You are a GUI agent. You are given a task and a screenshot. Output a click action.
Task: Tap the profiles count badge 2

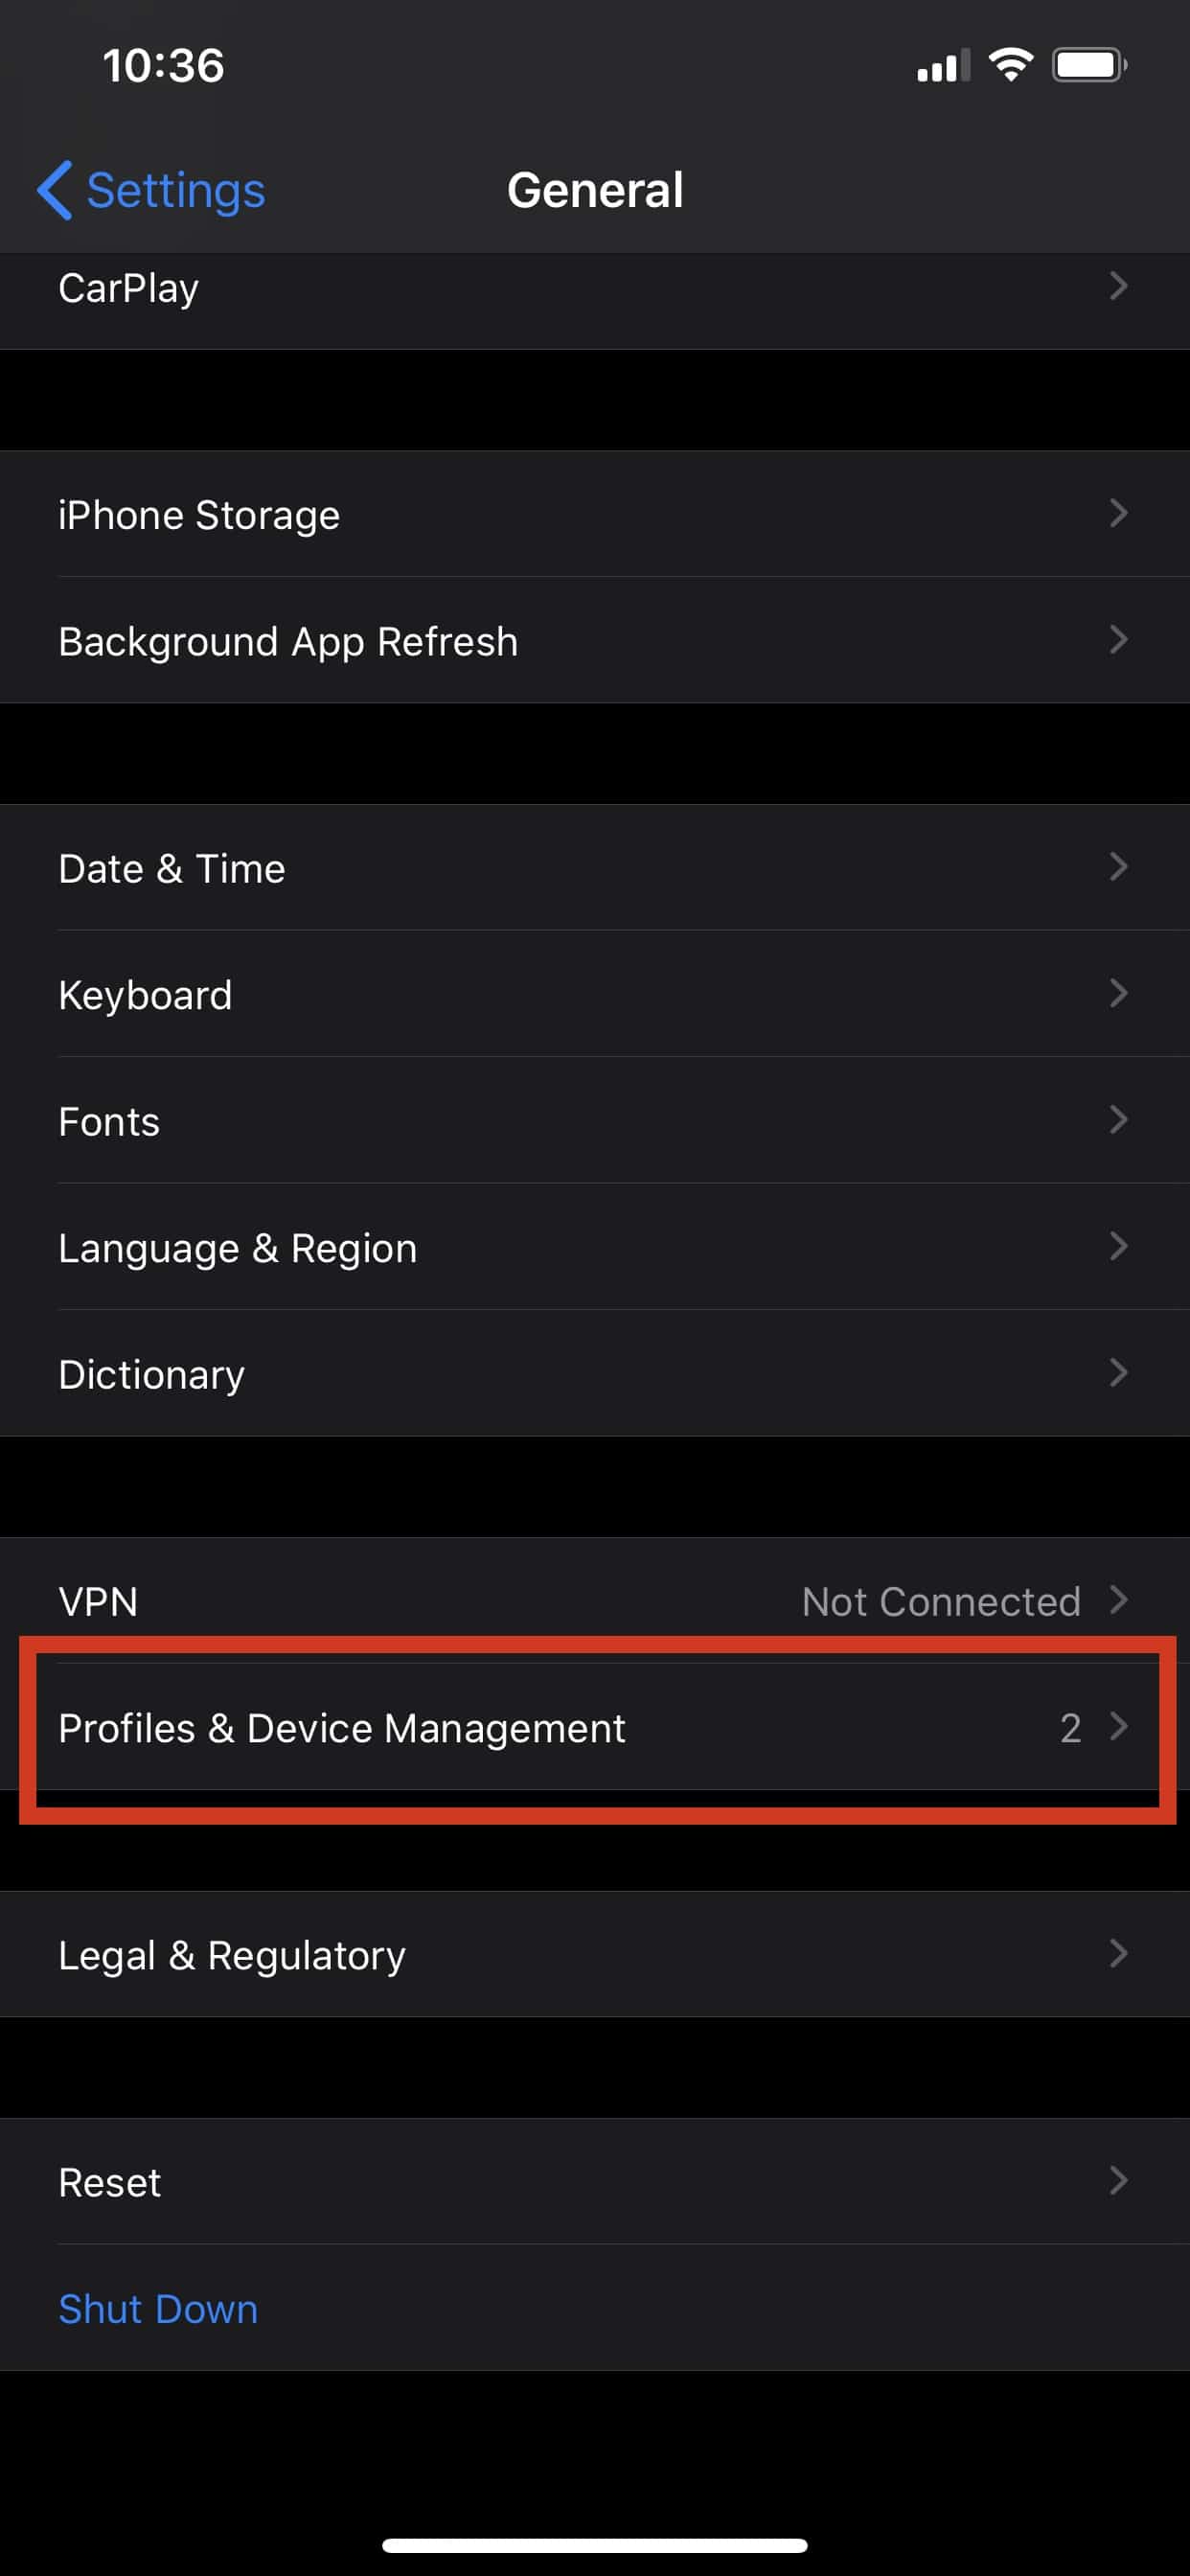click(x=1070, y=1728)
